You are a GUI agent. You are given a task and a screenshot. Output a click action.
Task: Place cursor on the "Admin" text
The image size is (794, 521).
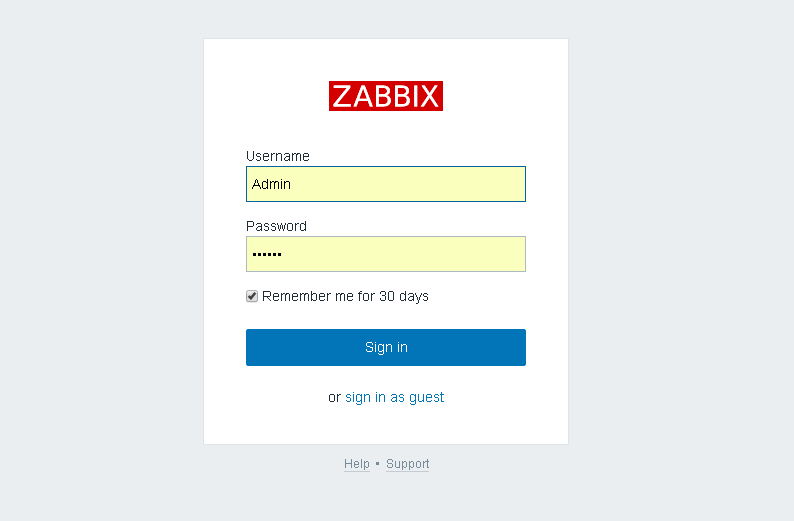click(x=271, y=184)
